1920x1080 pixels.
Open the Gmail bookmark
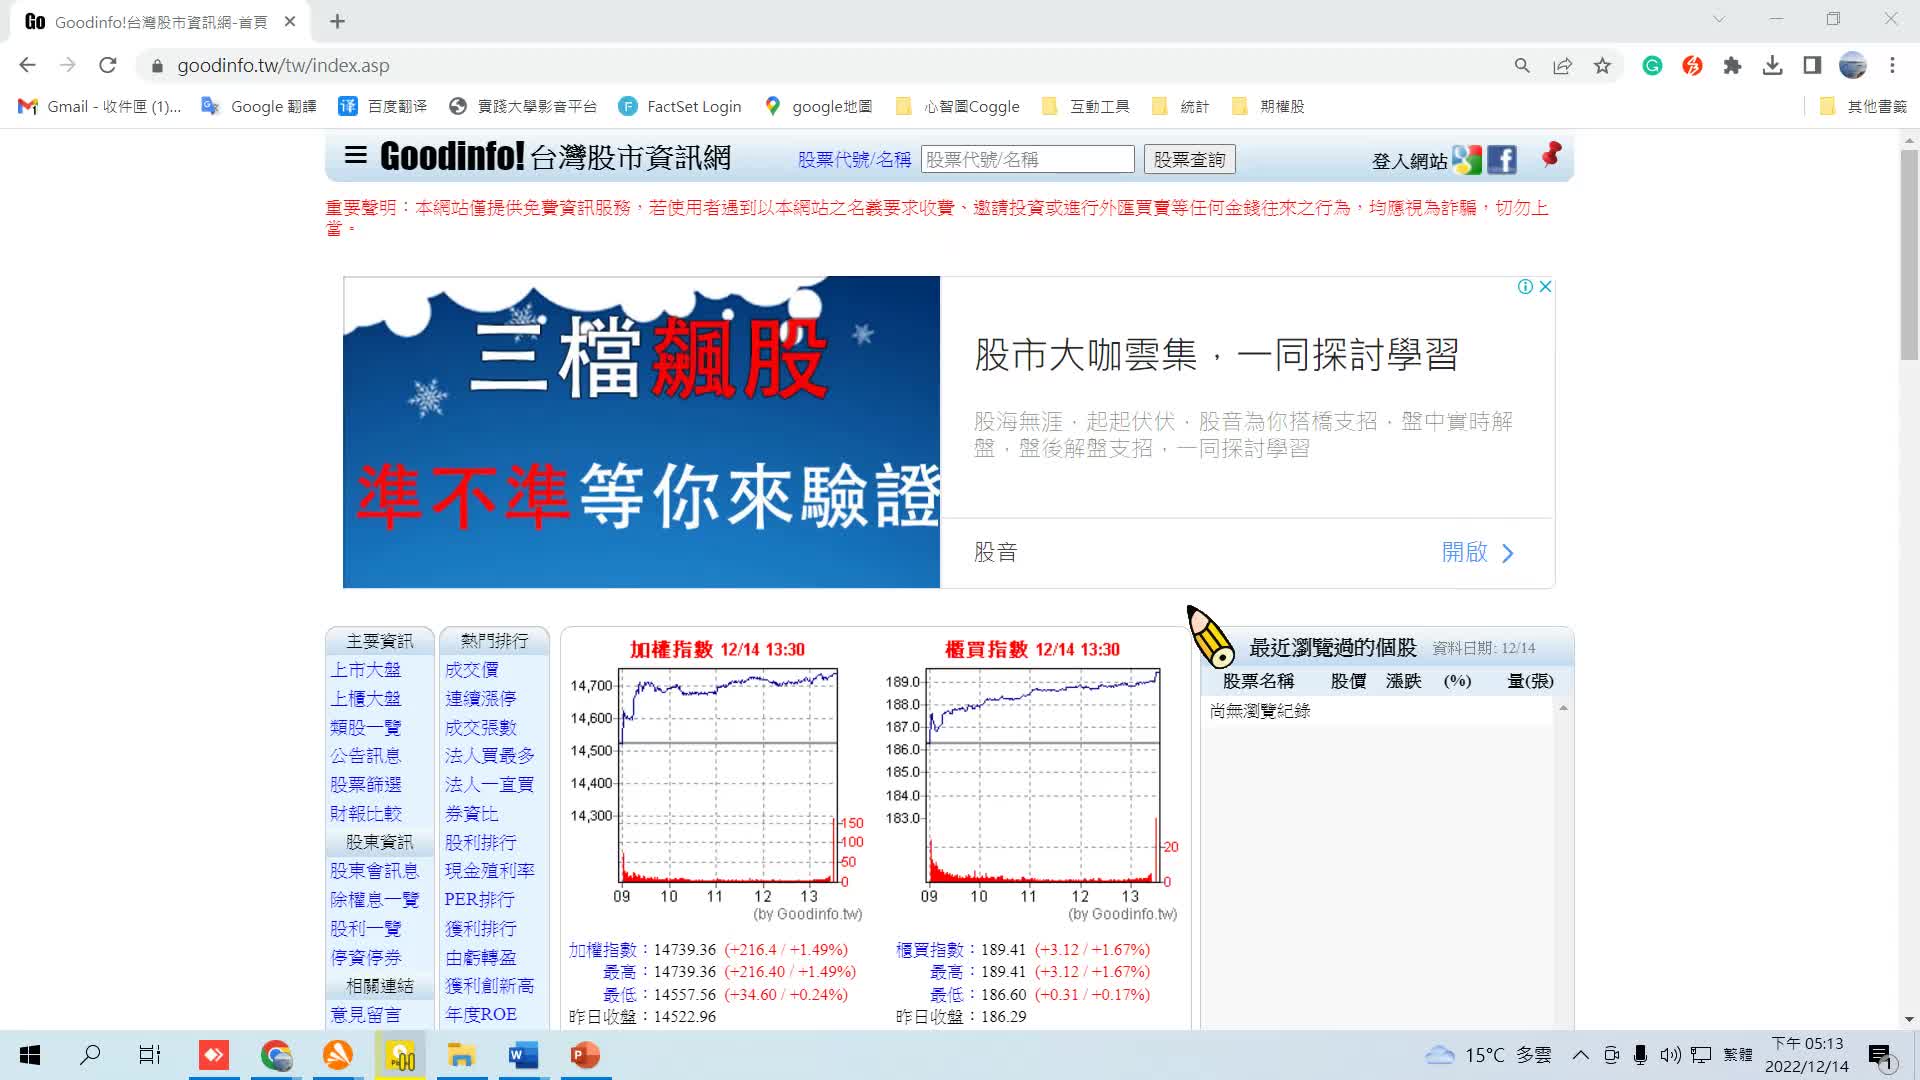pyautogui.click(x=100, y=106)
